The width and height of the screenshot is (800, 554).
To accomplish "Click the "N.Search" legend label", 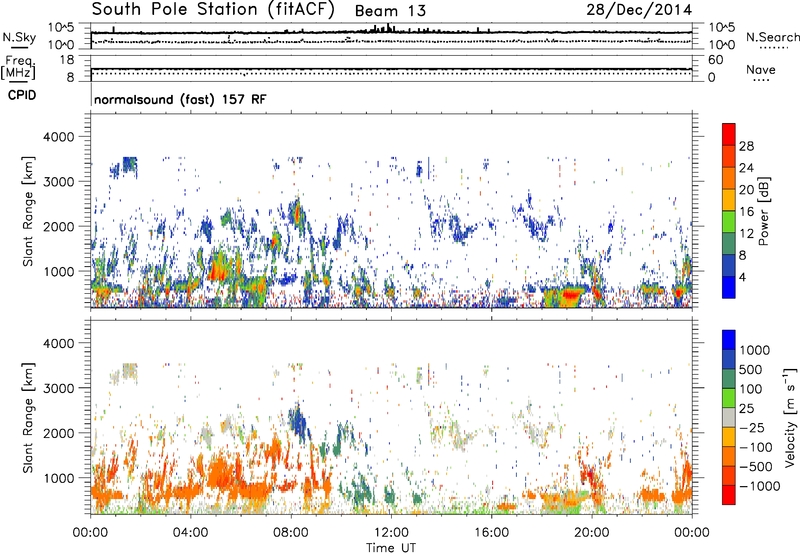I will tap(772, 37).
